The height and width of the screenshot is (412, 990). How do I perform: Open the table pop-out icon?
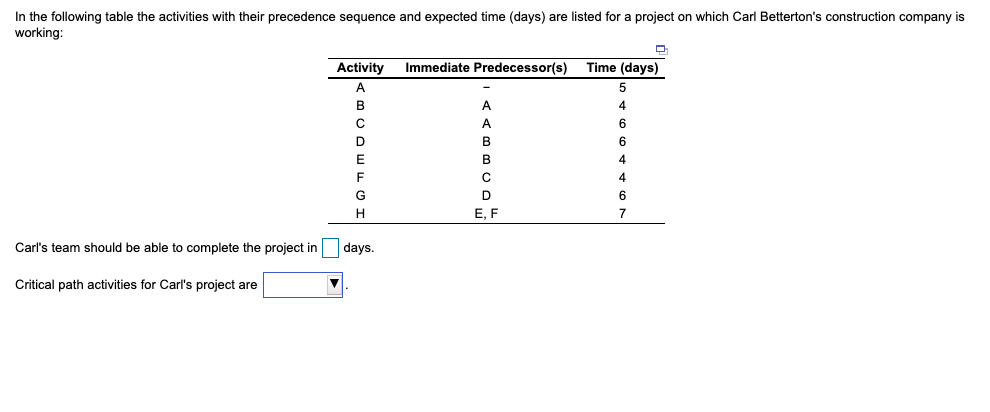661,49
